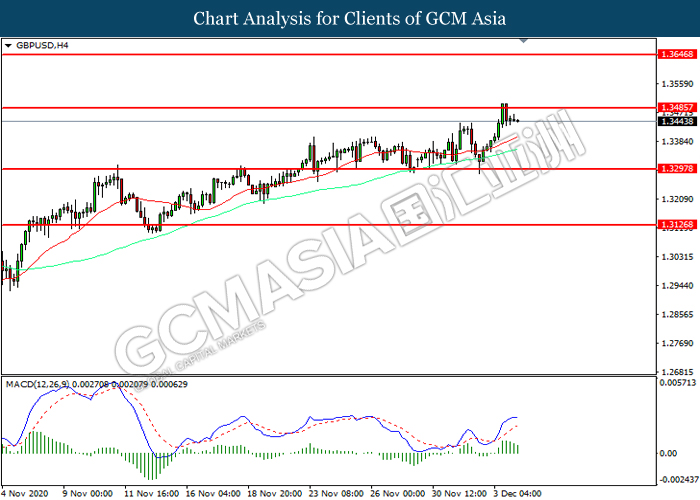Click the 1.27690 price axis value
This screenshot has height=500, width=700.
point(677,343)
